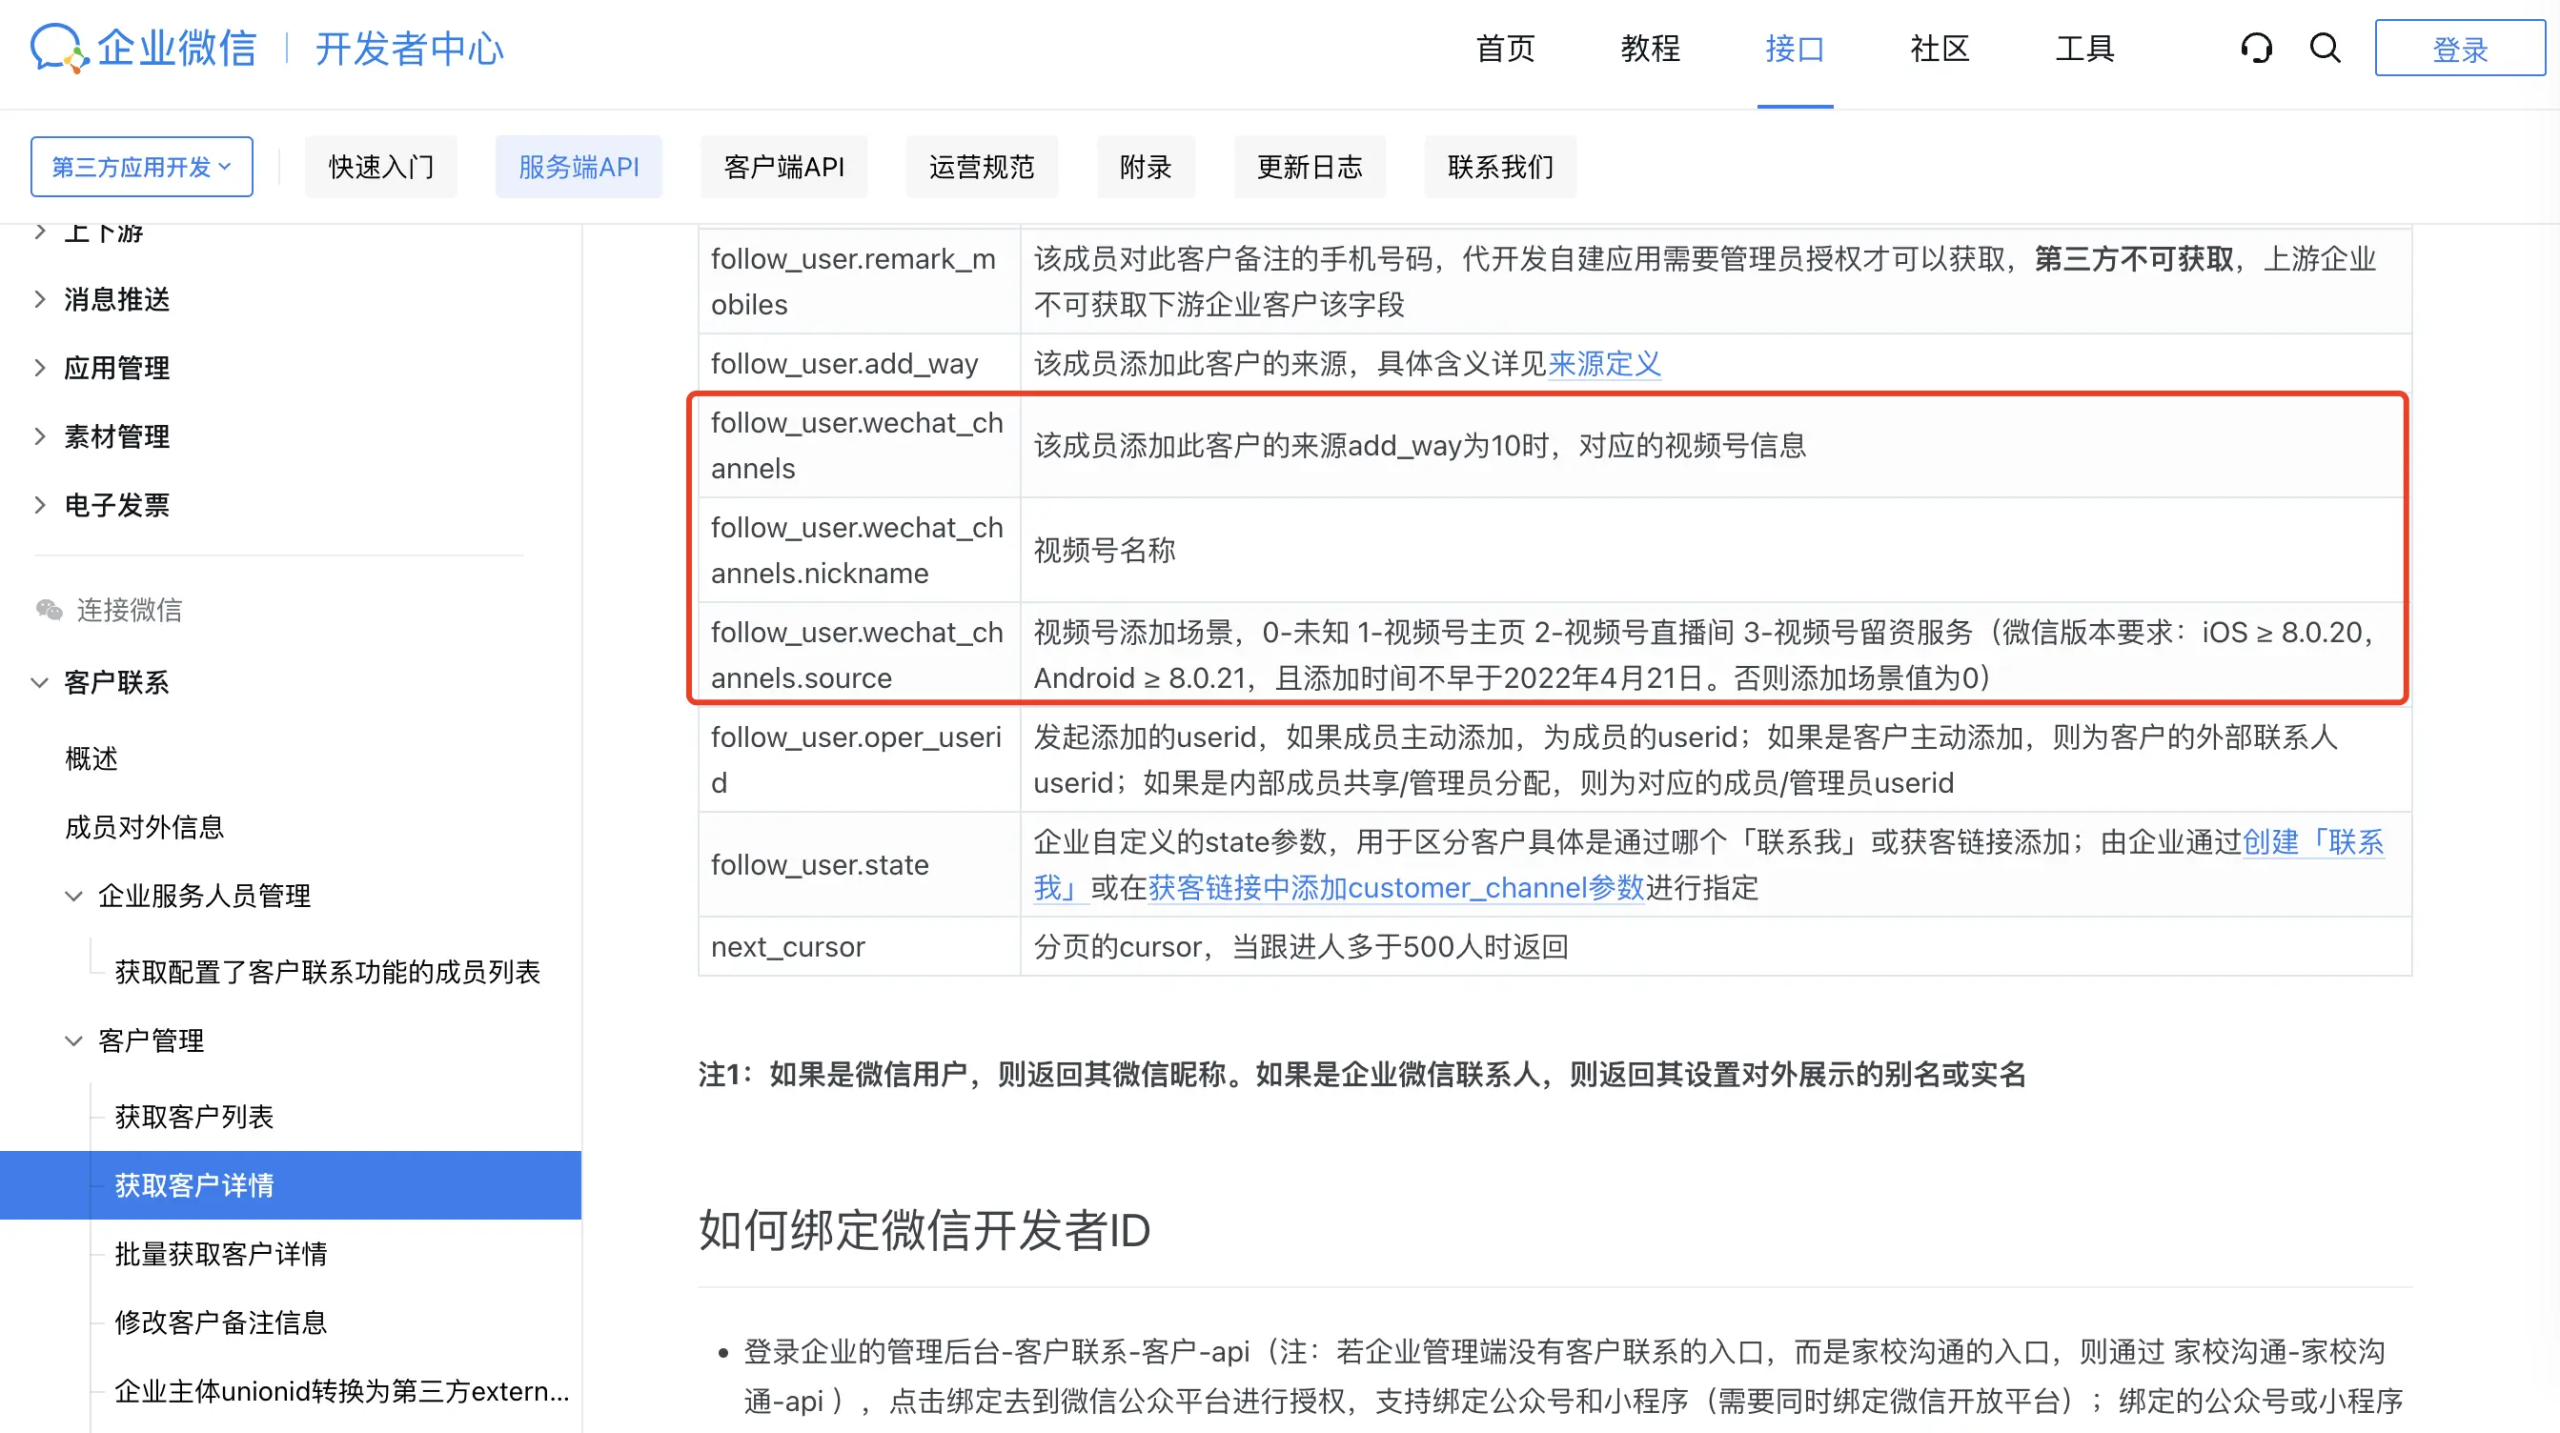
Task: Click next_cursor table cell
Action: pyautogui.click(x=859, y=947)
